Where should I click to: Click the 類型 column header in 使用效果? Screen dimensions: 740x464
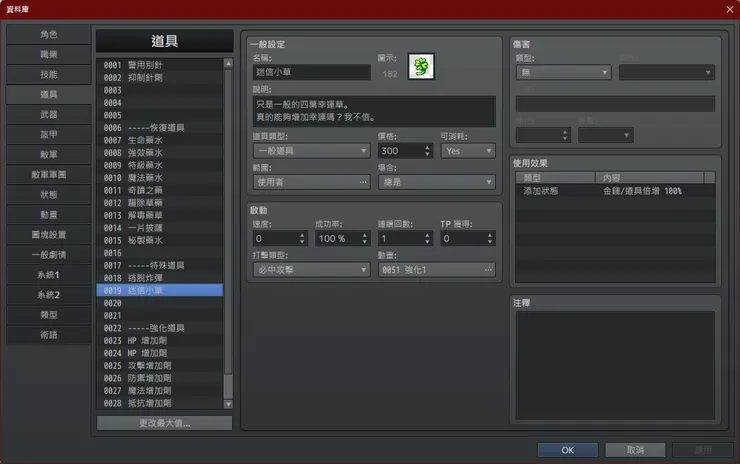click(x=555, y=178)
